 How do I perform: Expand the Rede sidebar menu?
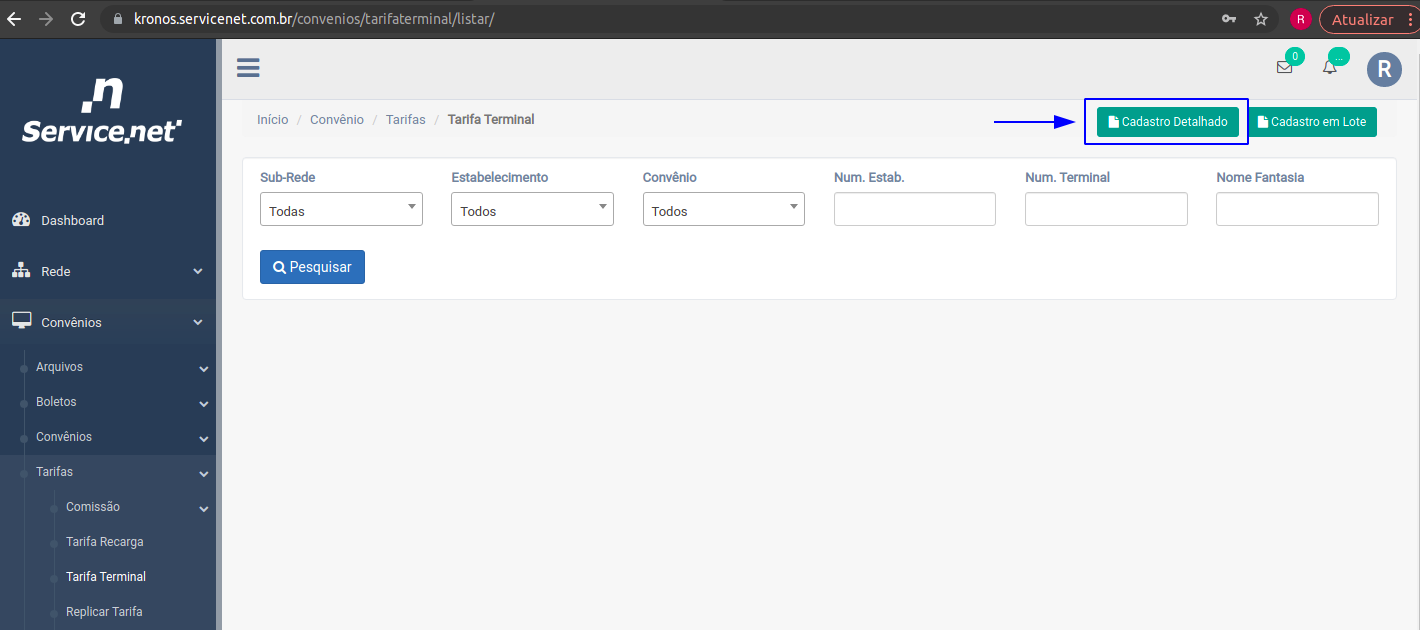[x=107, y=272]
